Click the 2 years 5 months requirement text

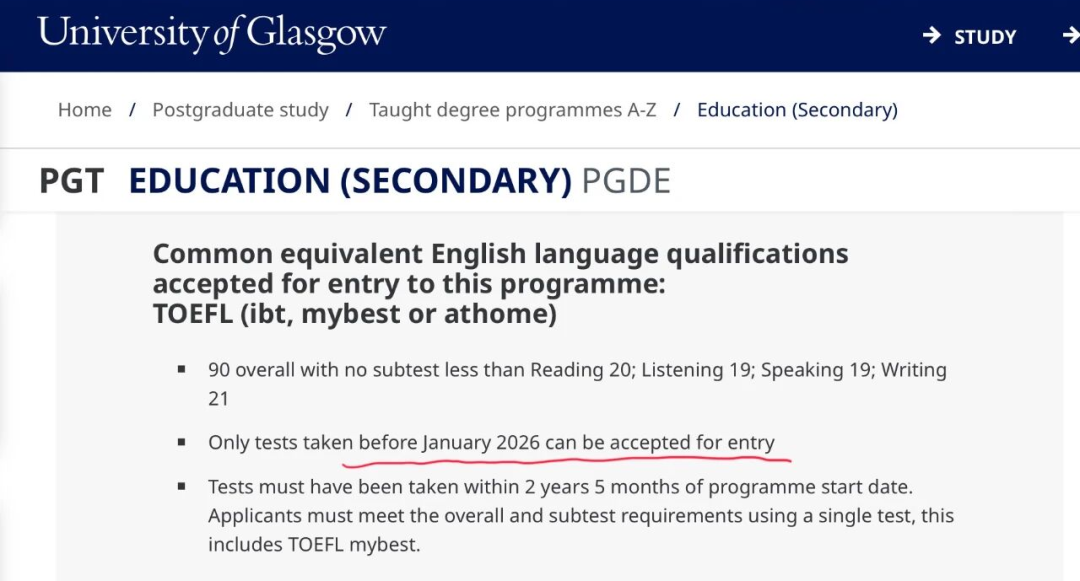coord(560,488)
